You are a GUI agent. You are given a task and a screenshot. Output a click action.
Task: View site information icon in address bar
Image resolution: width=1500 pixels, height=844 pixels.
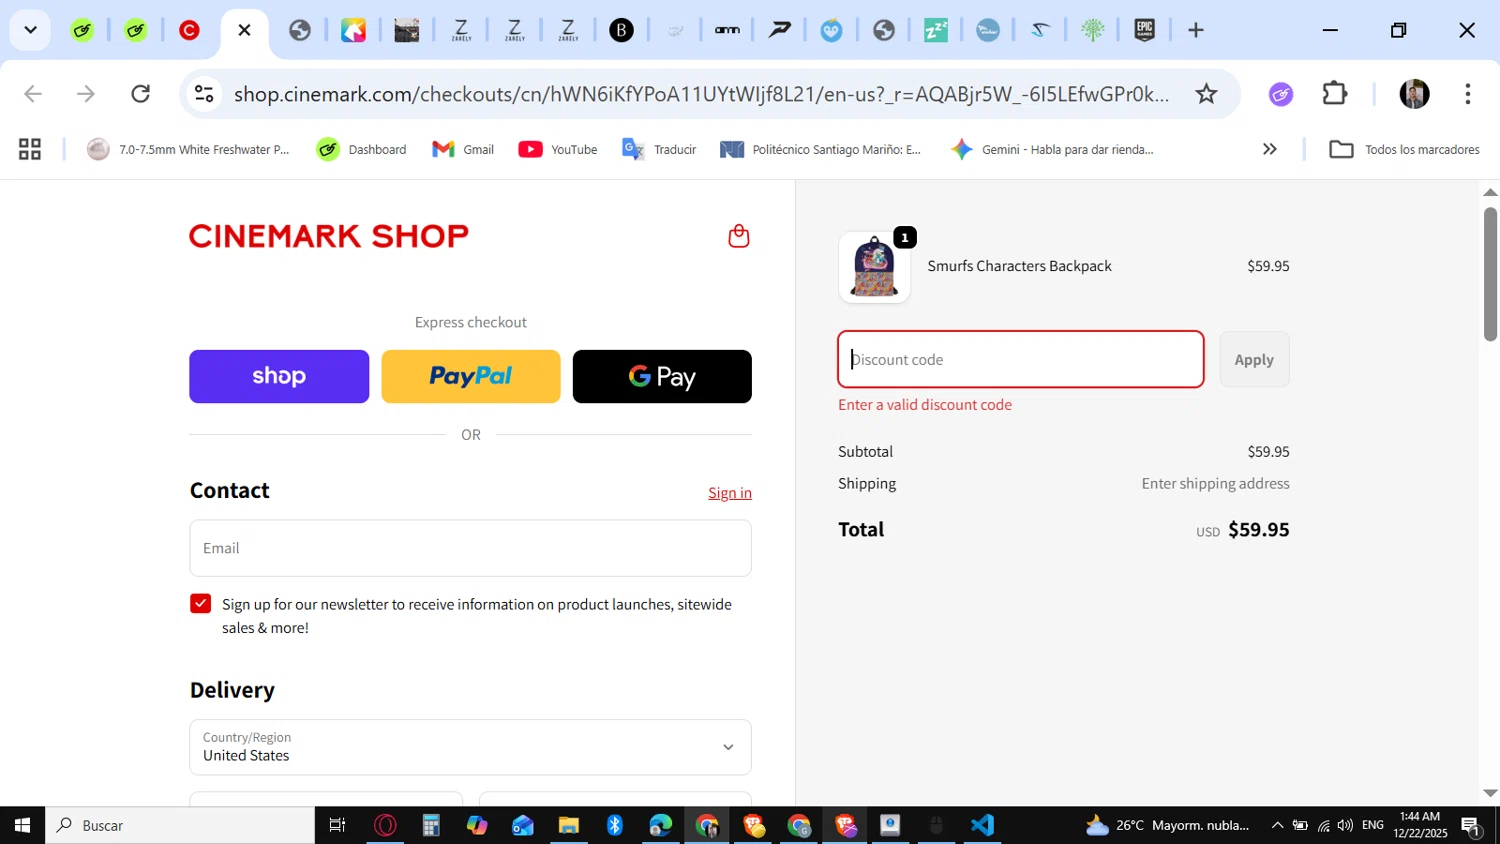click(x=204, y=94)
